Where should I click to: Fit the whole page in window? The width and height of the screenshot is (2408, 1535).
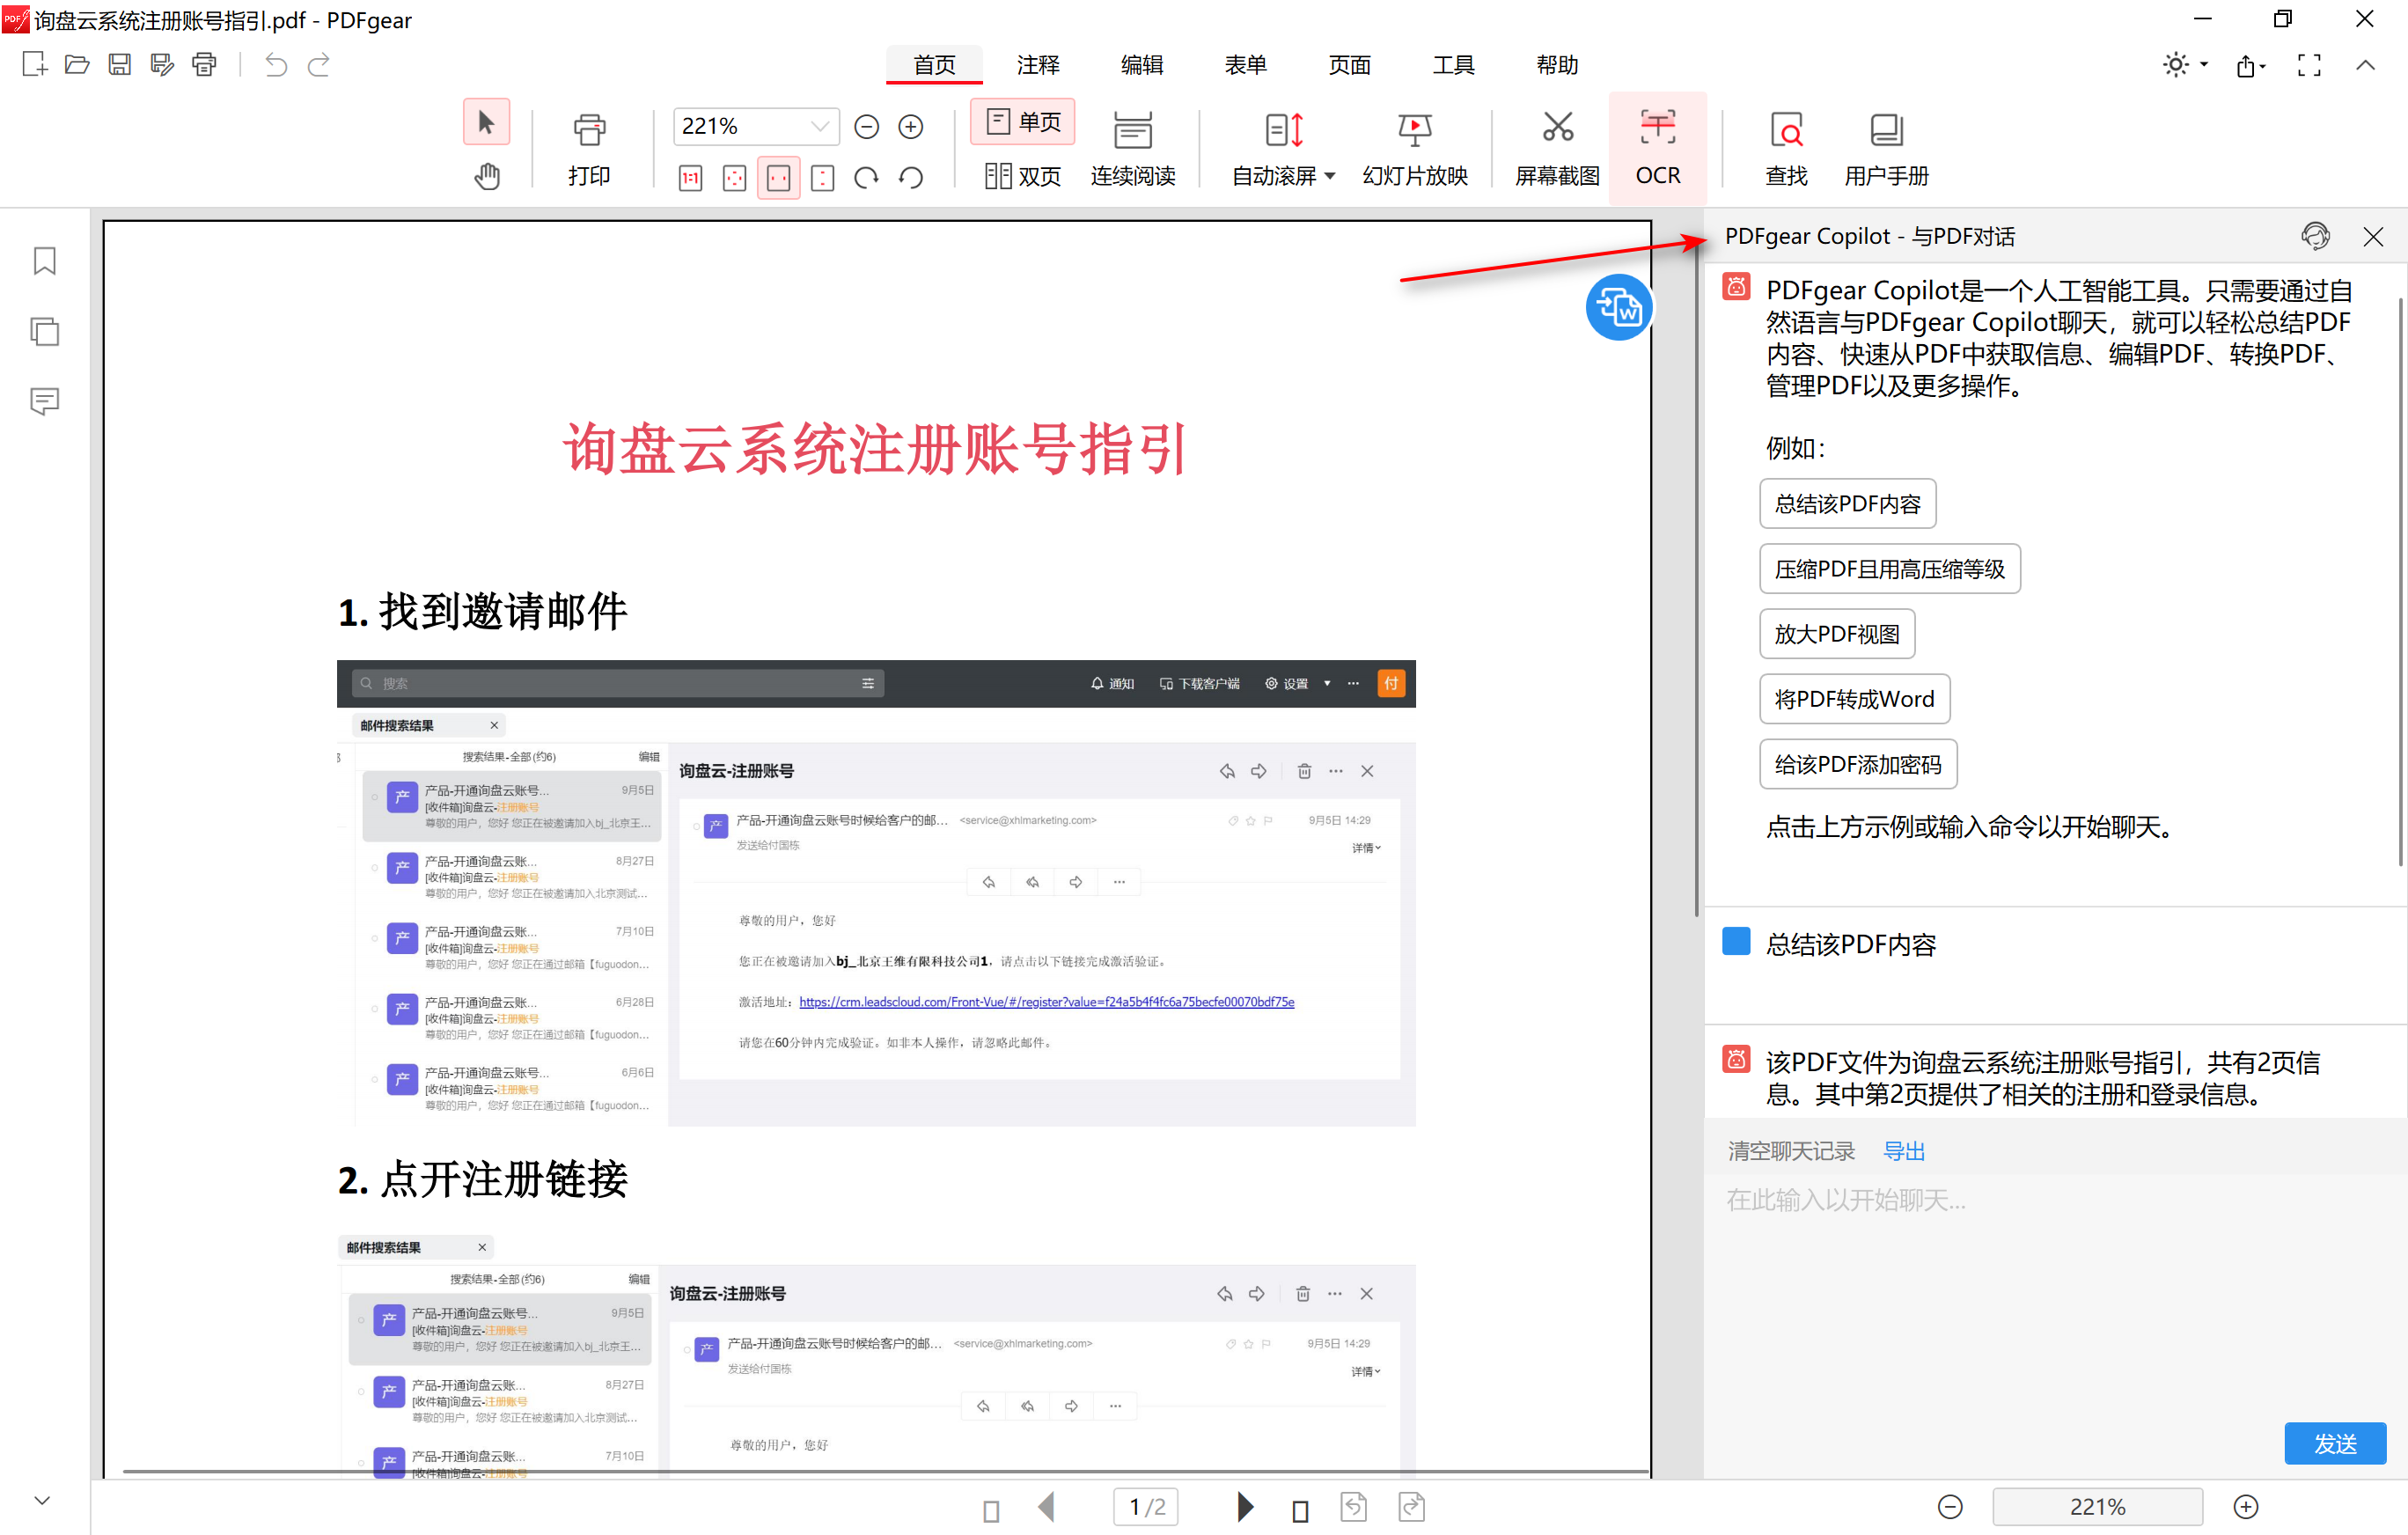tap(734, 178)
